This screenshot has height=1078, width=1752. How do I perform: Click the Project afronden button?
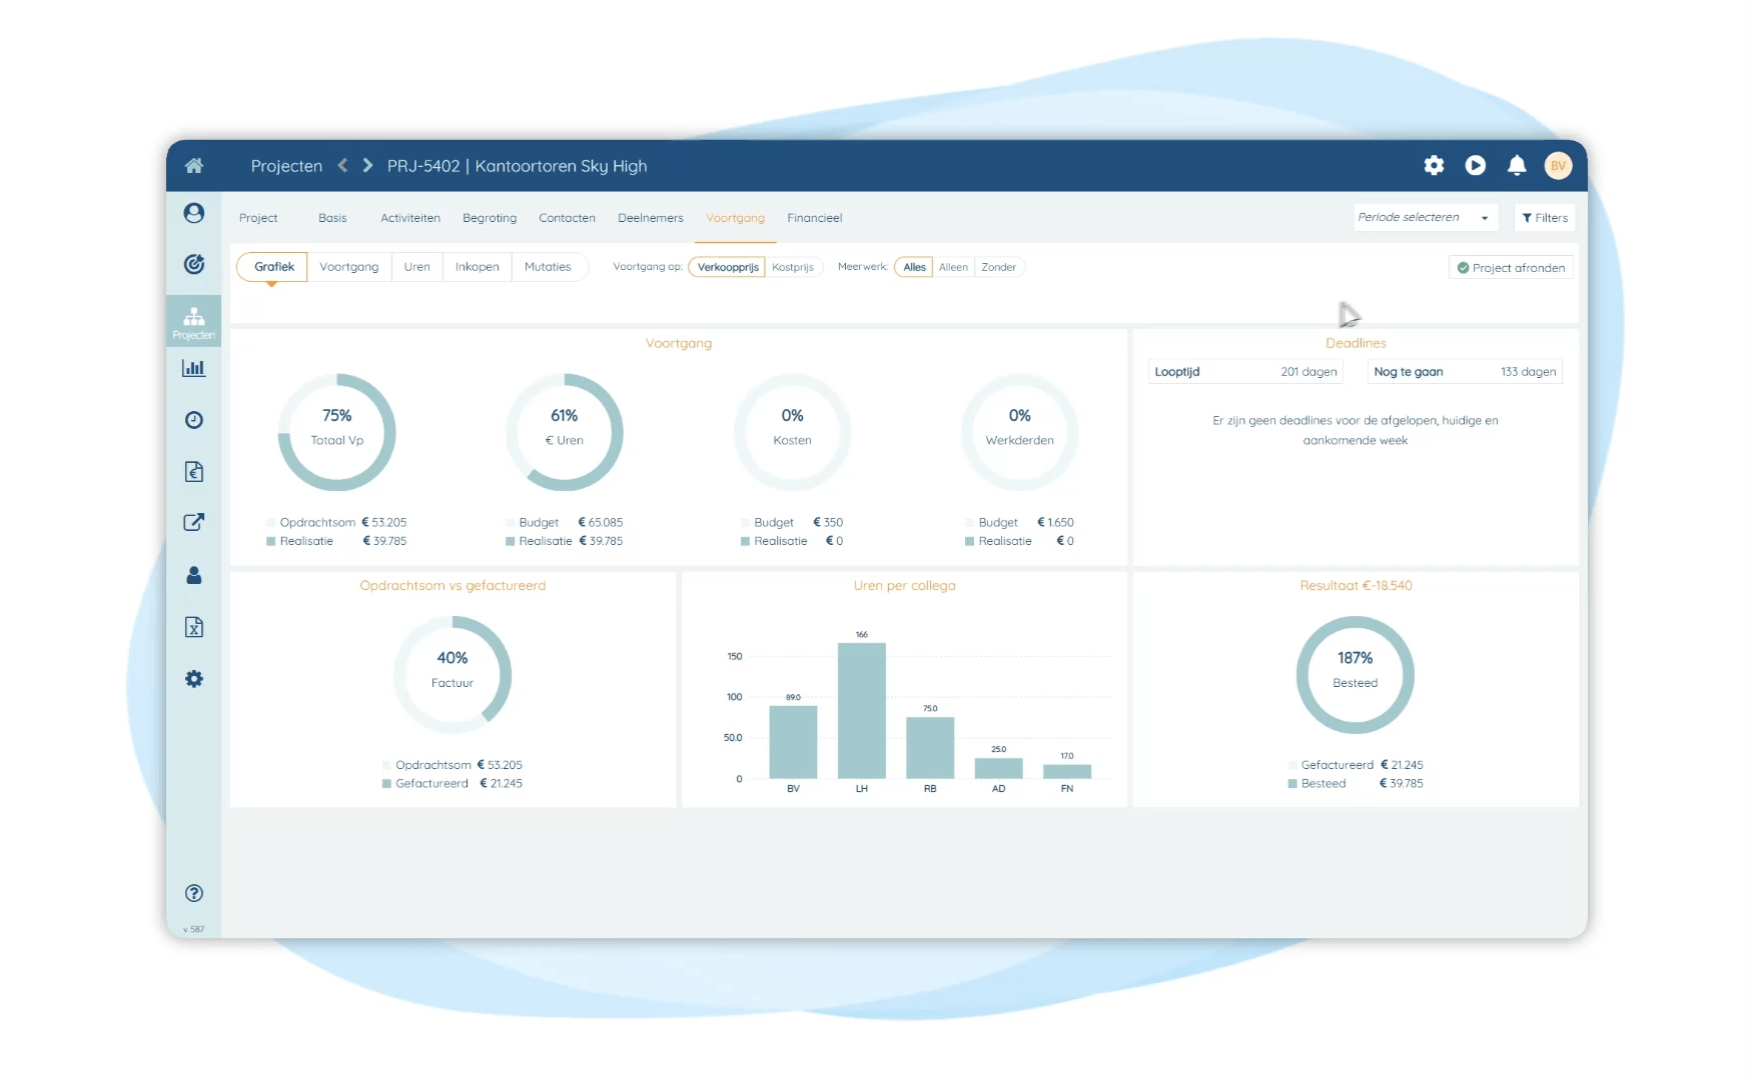pos(1510,268)
